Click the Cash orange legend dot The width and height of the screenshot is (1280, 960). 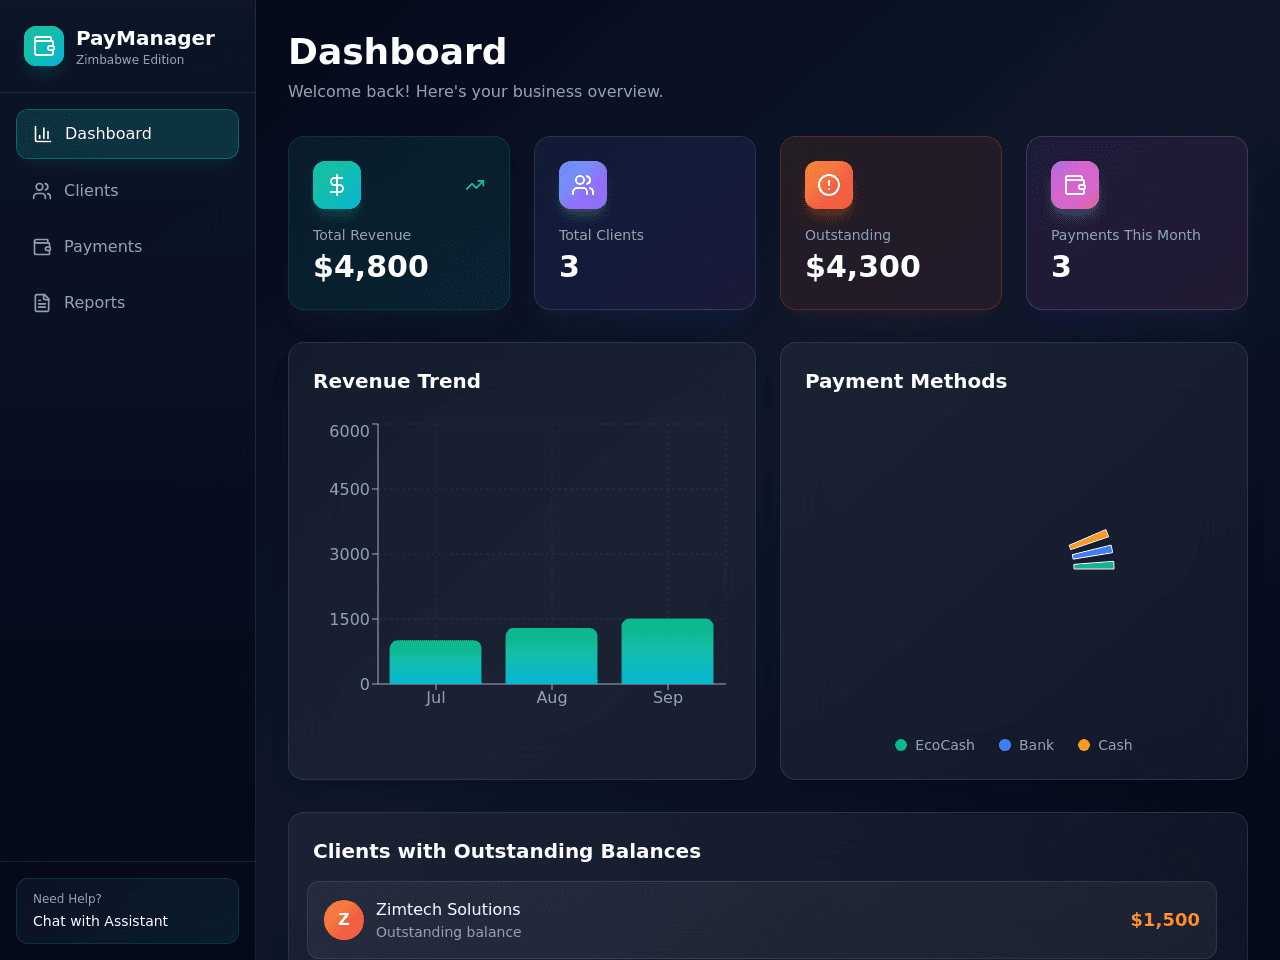click(1084, 745)
